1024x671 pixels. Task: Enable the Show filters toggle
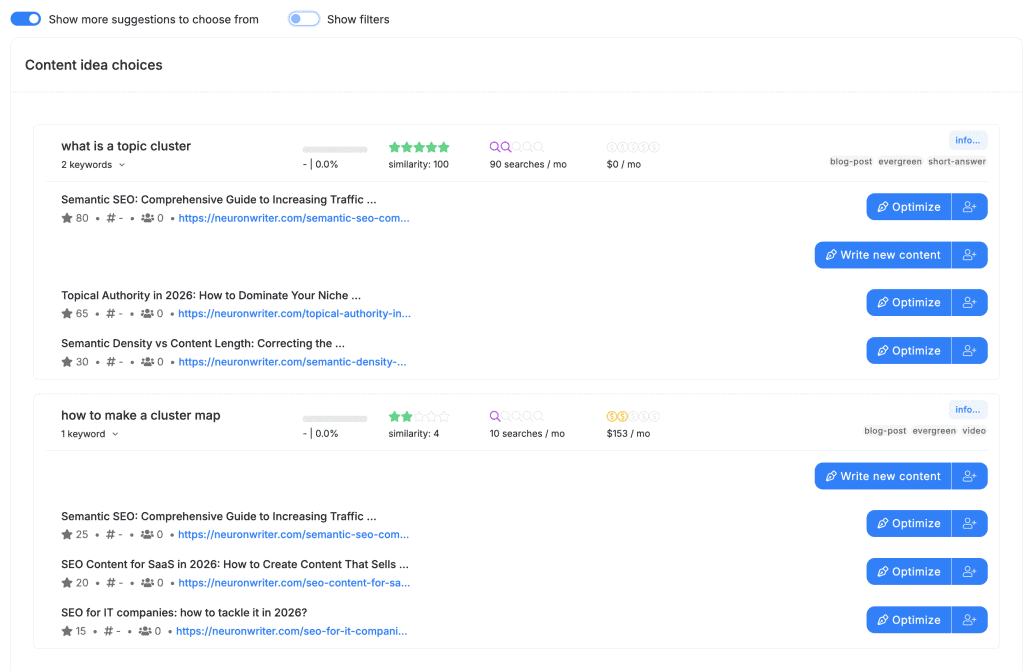tap(304, 19)
